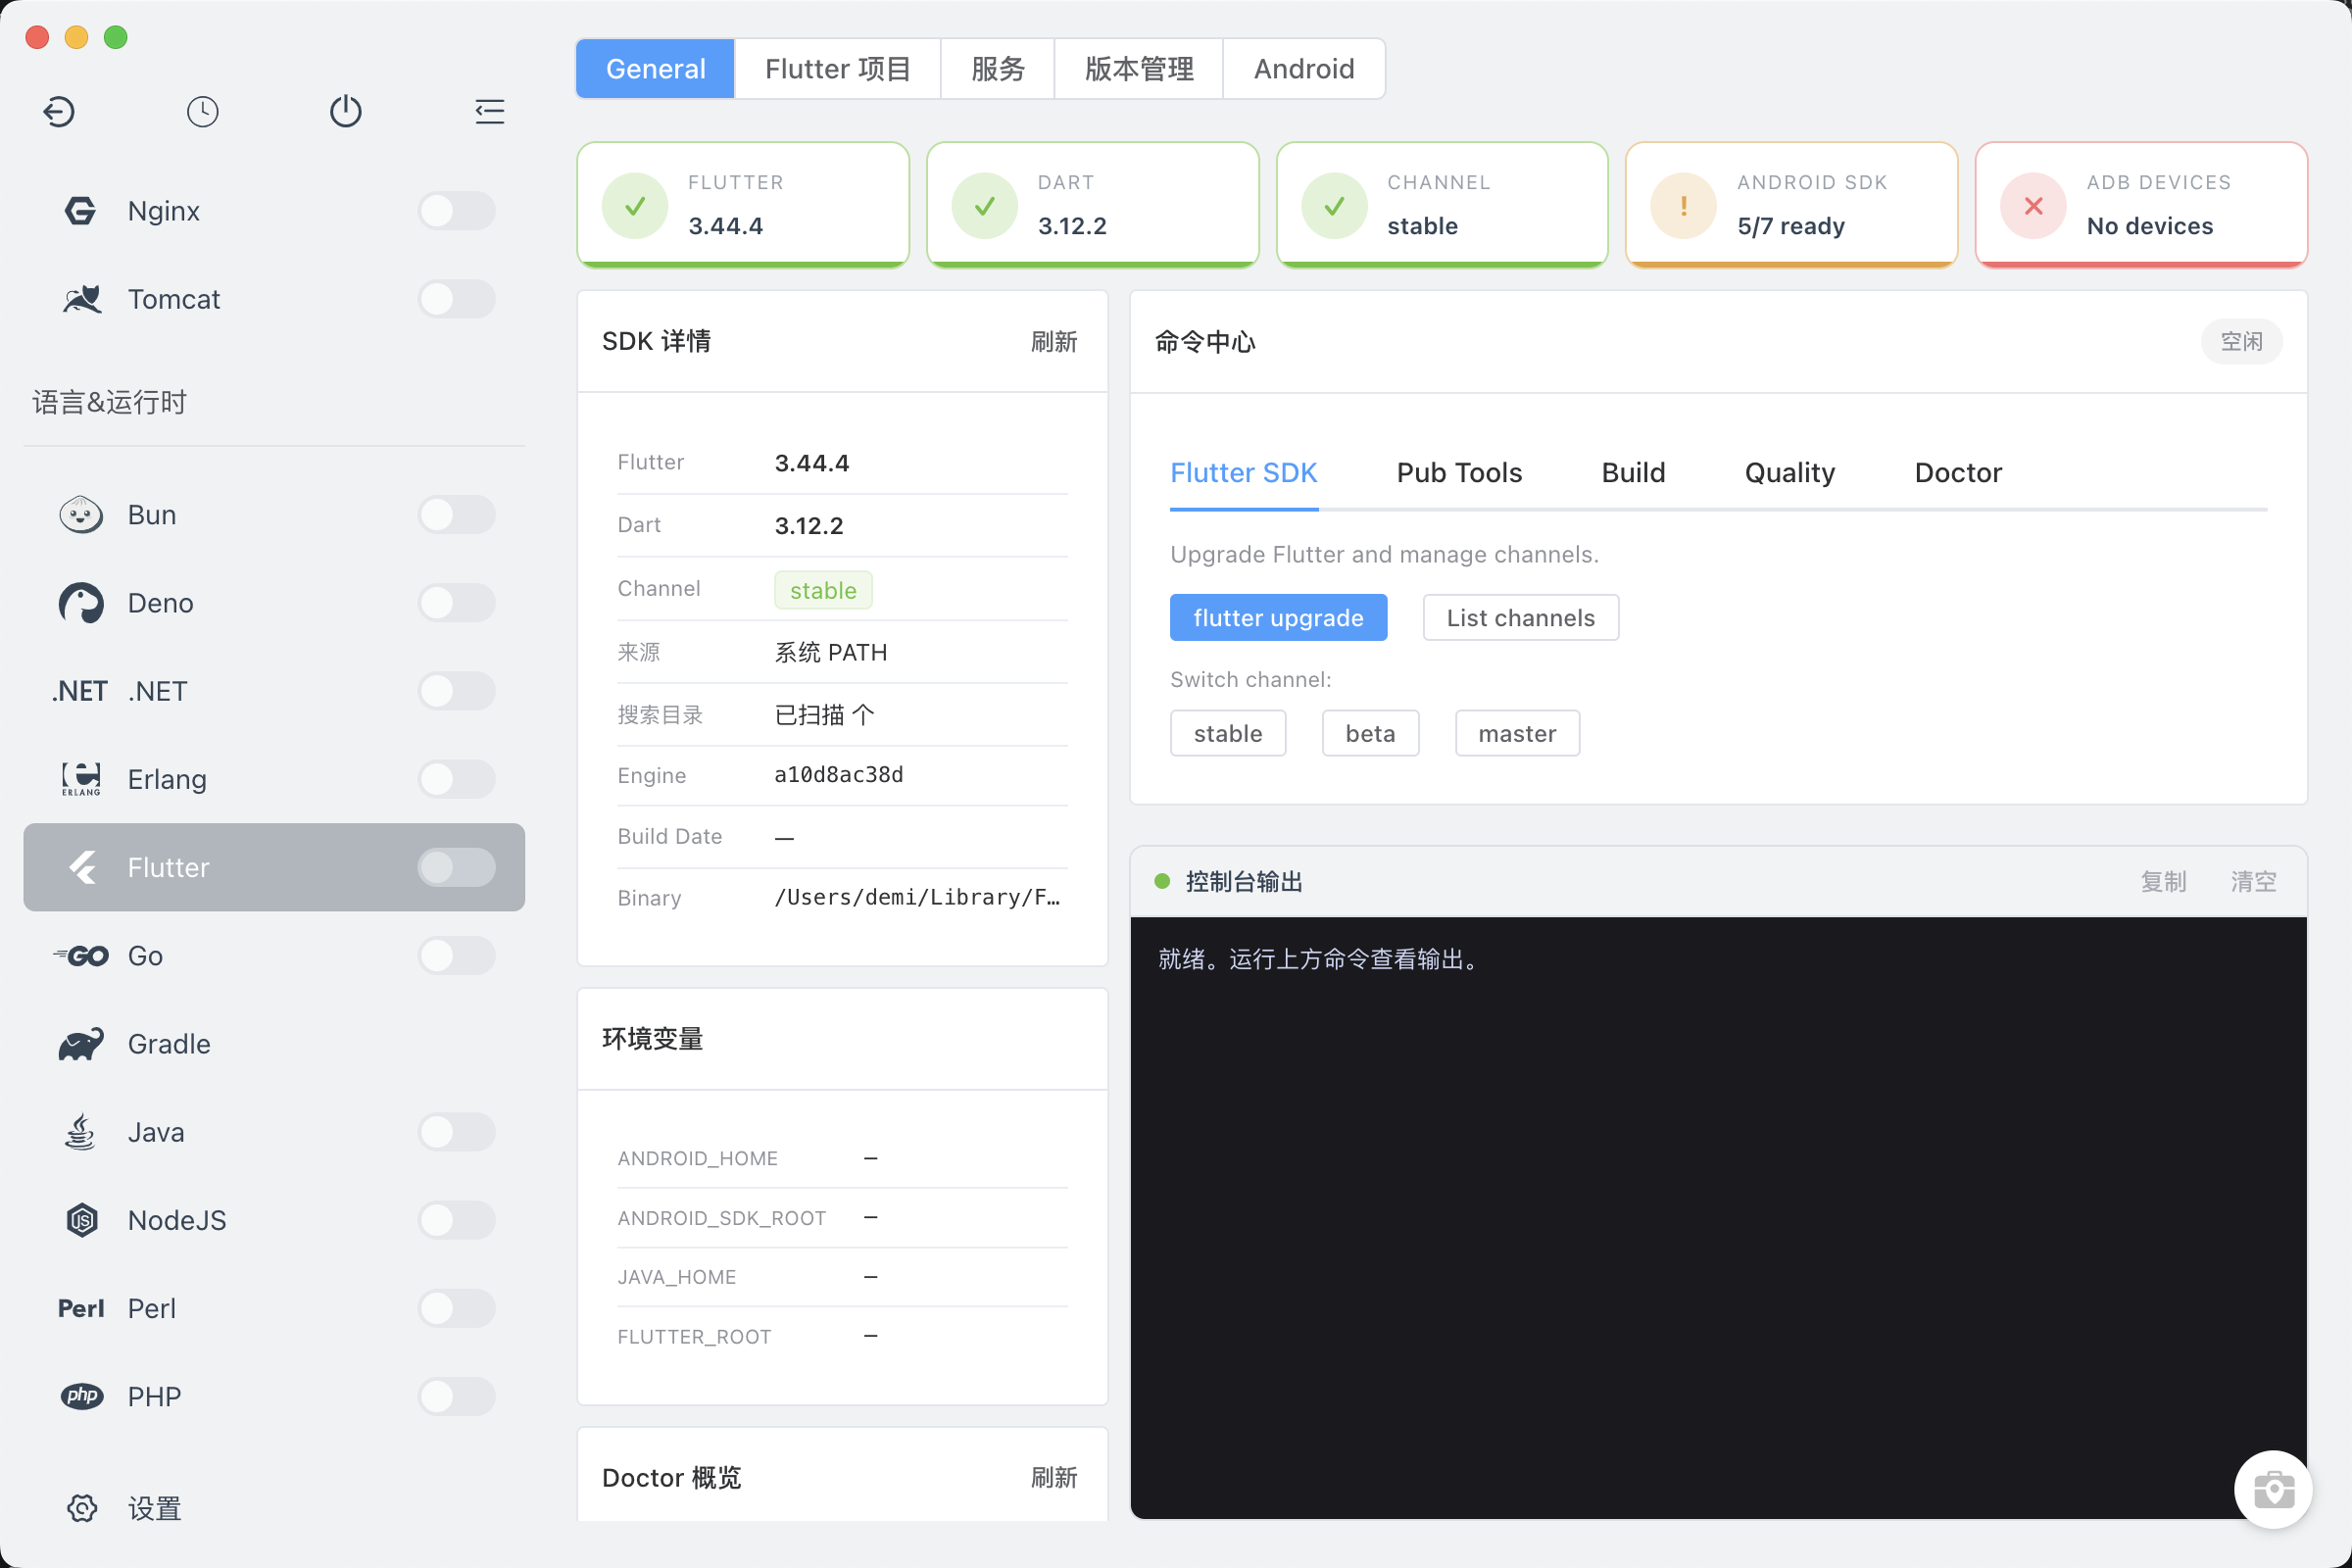Click the warning icon on ANDROID SDK card
This screenshot has width=2352, height=1568.
point(1684,206)
